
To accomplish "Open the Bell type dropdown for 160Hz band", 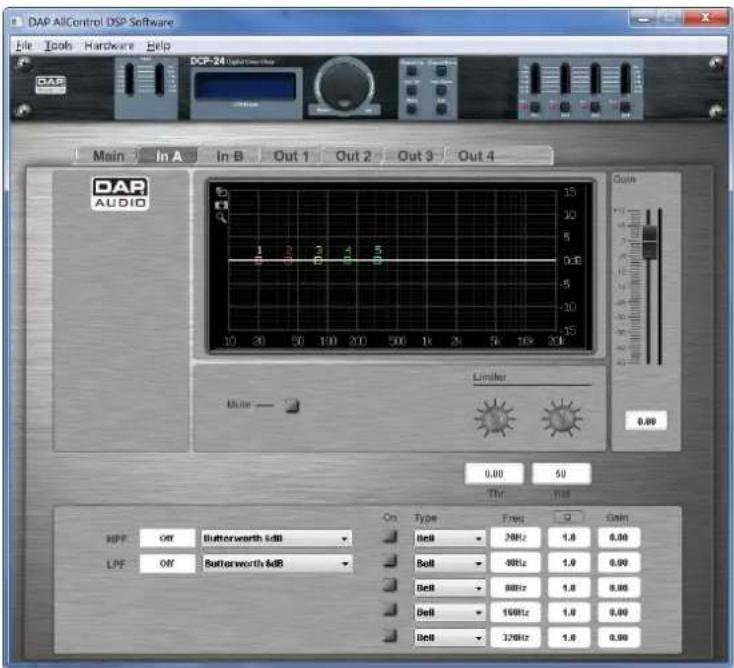I will click(x=449, y=612).
